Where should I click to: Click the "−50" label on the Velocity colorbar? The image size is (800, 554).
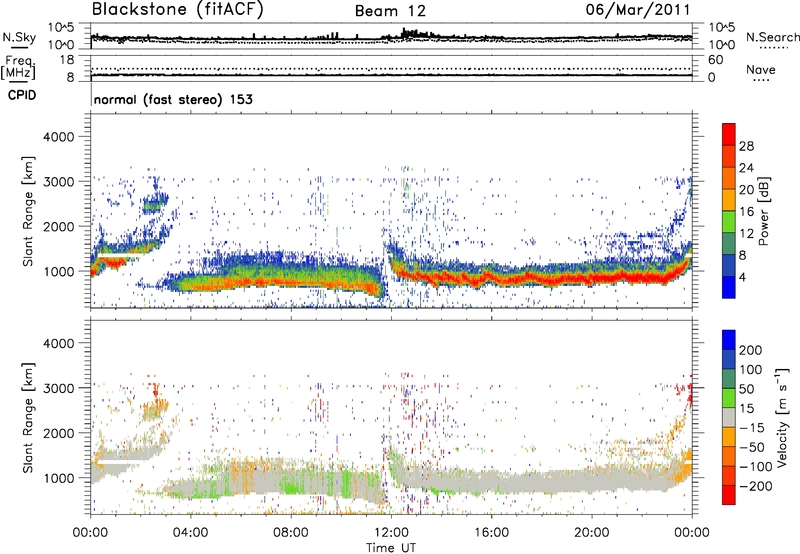(752, 447)
